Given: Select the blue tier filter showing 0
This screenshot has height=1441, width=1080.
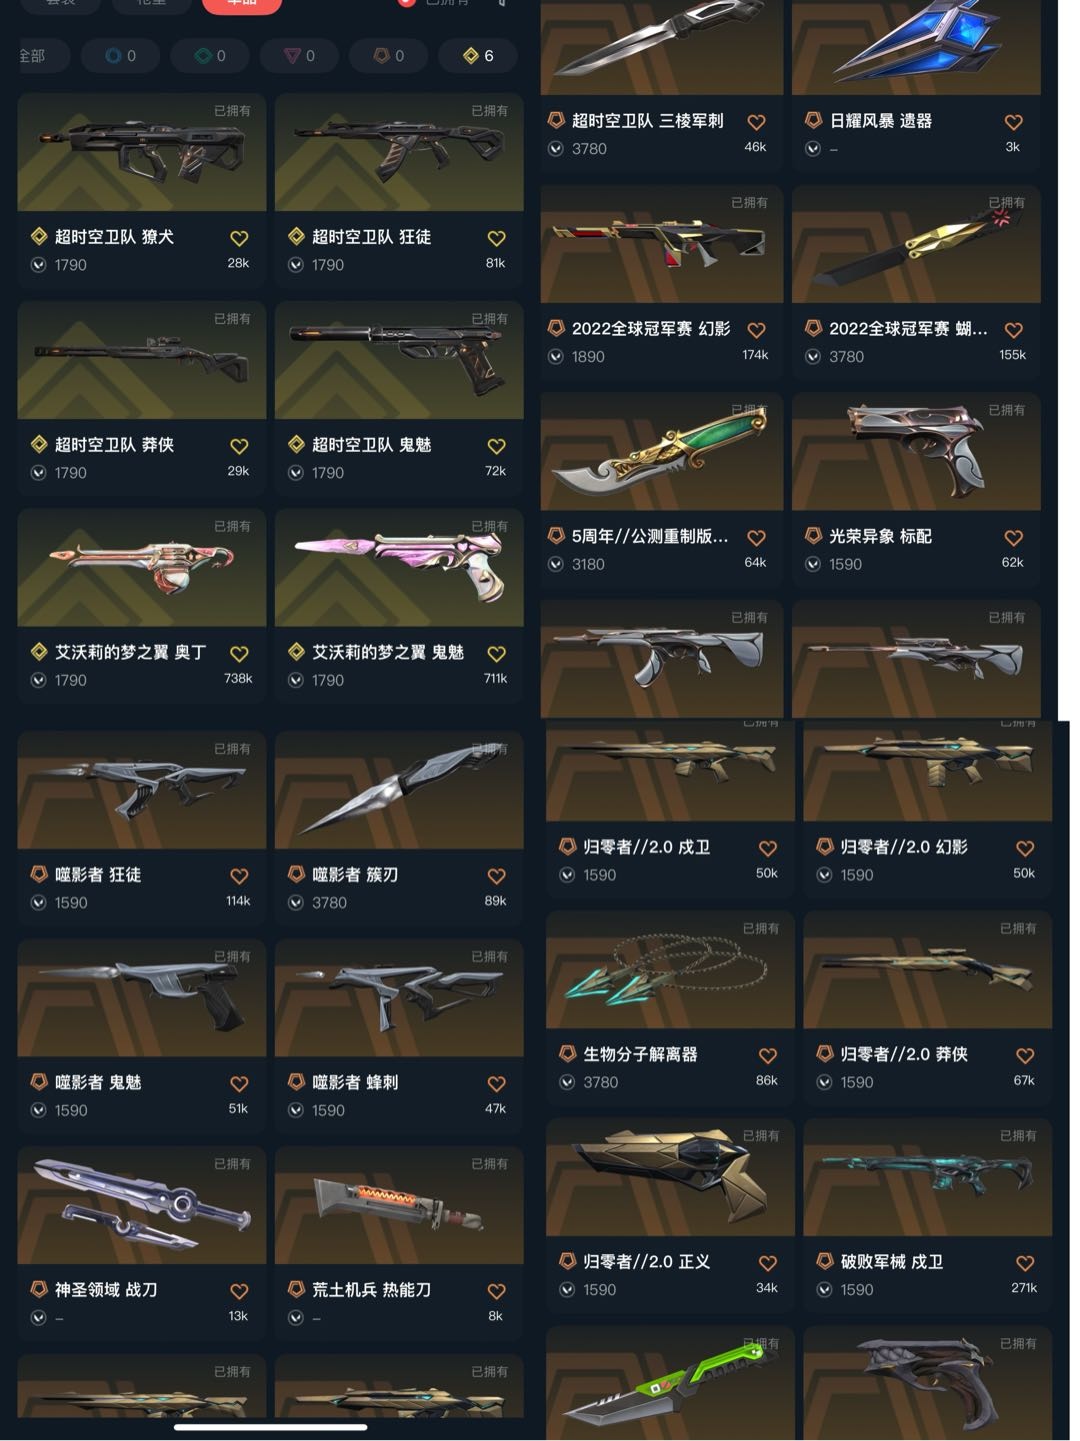Looking at the screenshot, I should pyautogui.click(x=121, y=56).
